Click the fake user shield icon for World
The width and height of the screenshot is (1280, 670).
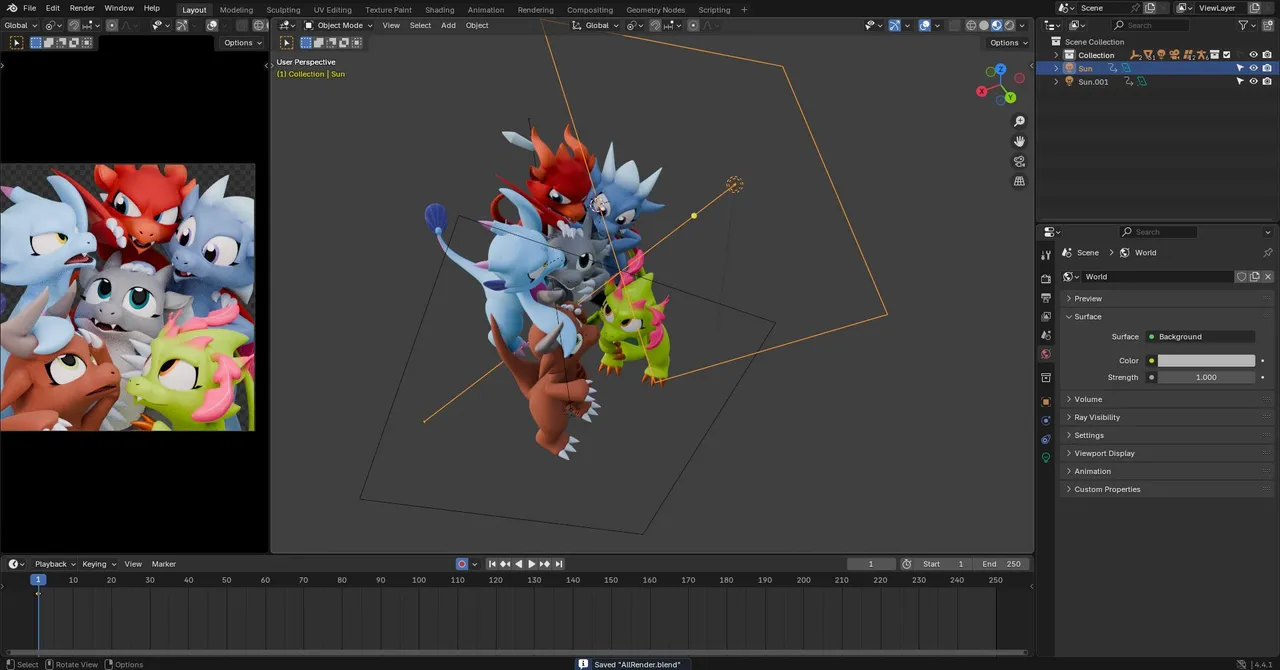[x=1241, y=277]
